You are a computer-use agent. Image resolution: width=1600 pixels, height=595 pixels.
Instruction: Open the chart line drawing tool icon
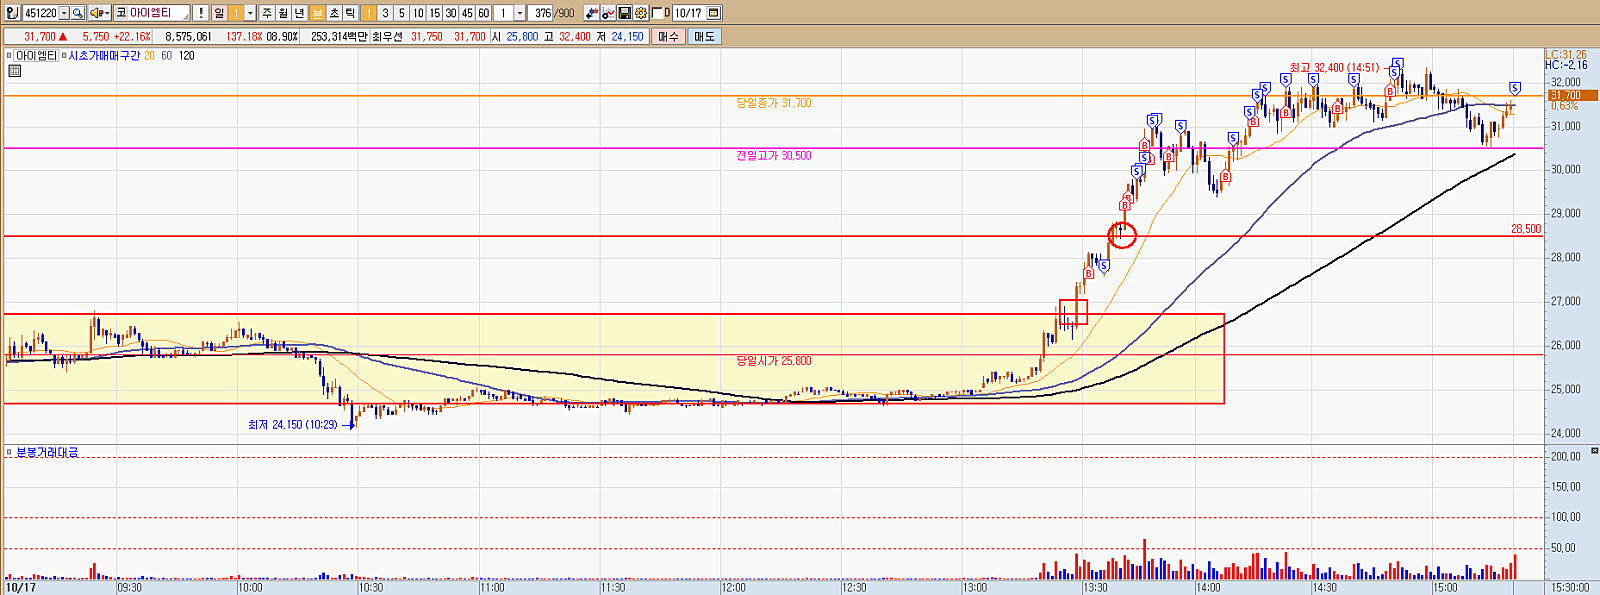(x=608, y=13)
